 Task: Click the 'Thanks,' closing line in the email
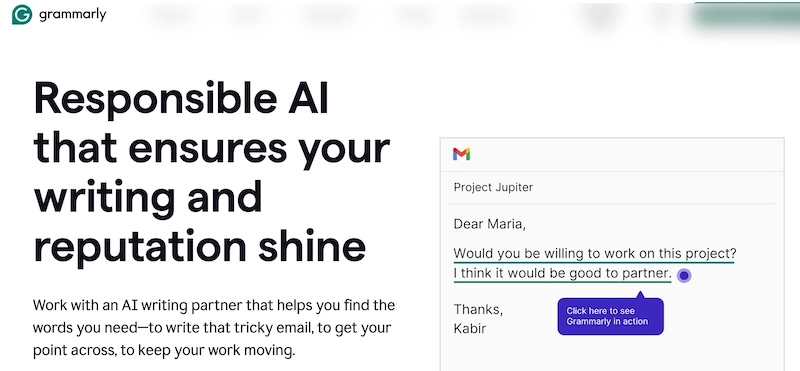(x=478, y=309)
